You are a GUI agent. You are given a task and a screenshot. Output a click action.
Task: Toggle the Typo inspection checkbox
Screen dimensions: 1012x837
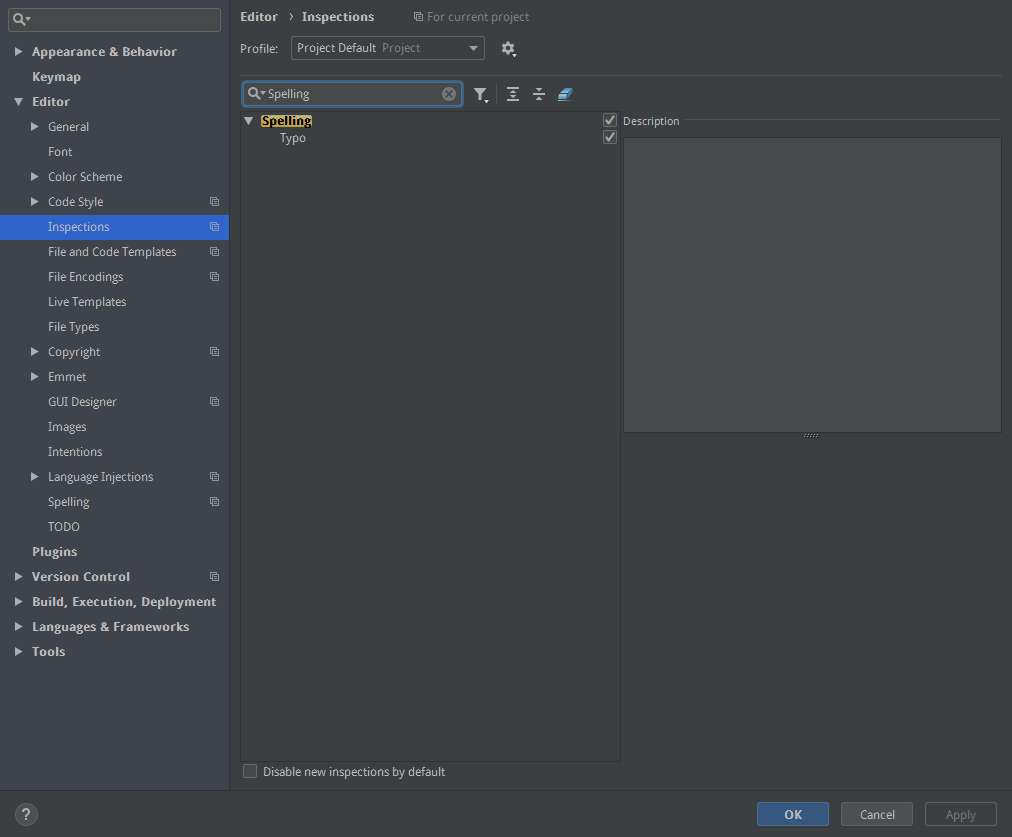tap(610, 137)
